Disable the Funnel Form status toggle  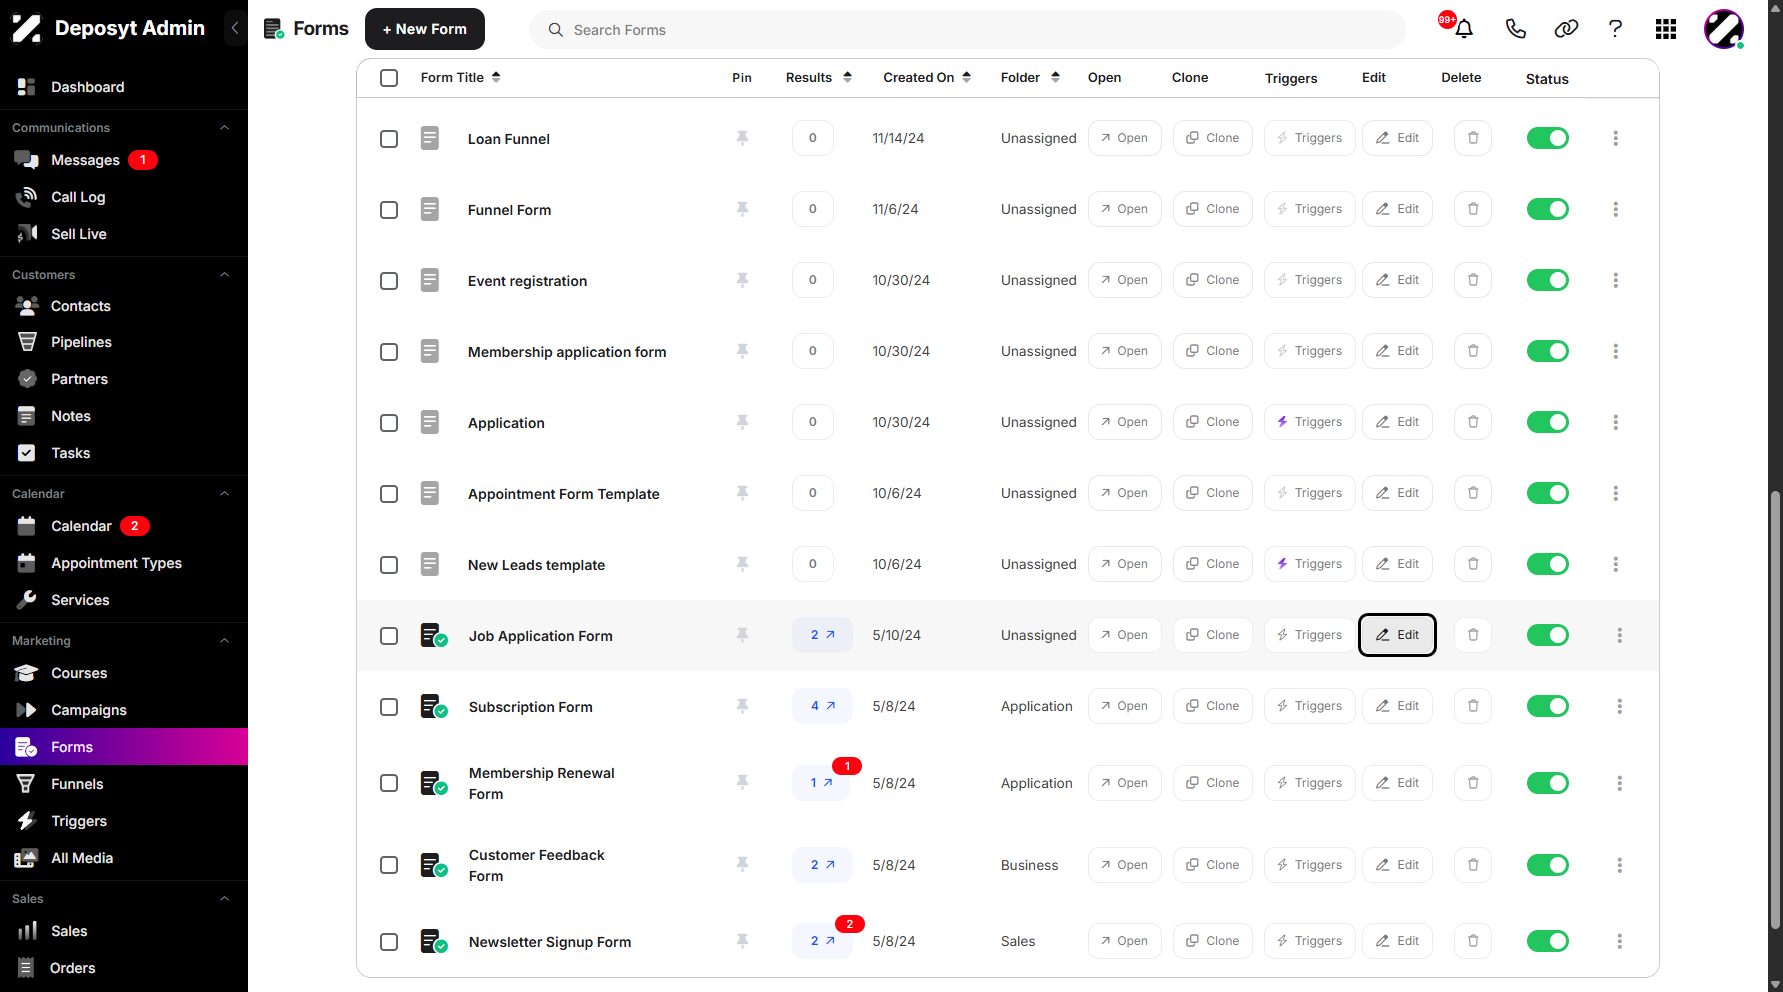pyautogui.click(x=1547, y=209)
